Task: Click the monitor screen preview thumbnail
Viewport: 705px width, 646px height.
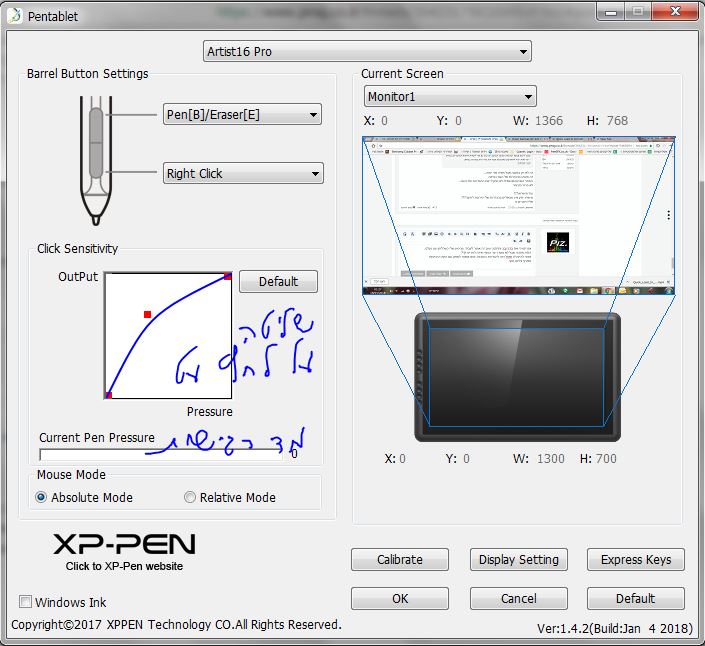Action: click(x=518, y=216)
